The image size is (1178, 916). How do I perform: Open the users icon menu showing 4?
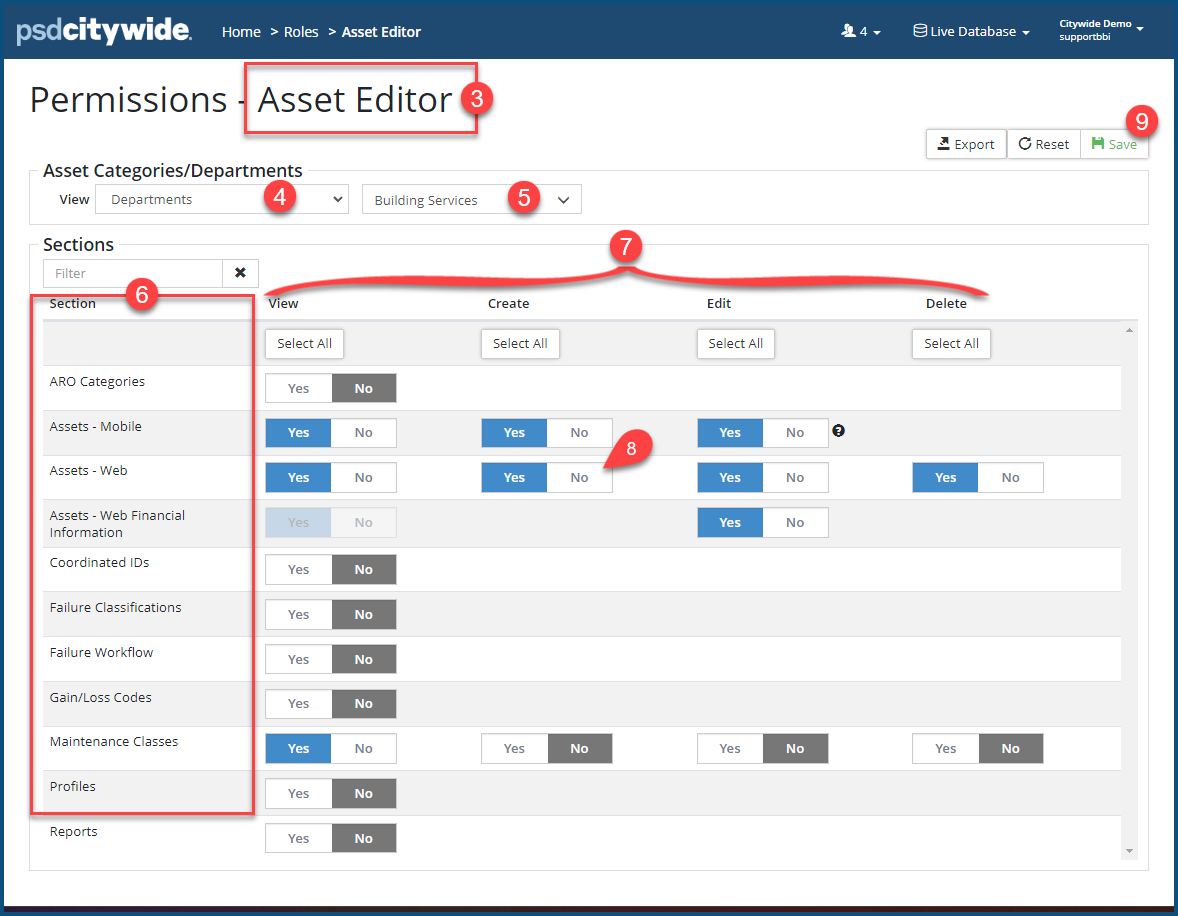[x=860, y=31]
